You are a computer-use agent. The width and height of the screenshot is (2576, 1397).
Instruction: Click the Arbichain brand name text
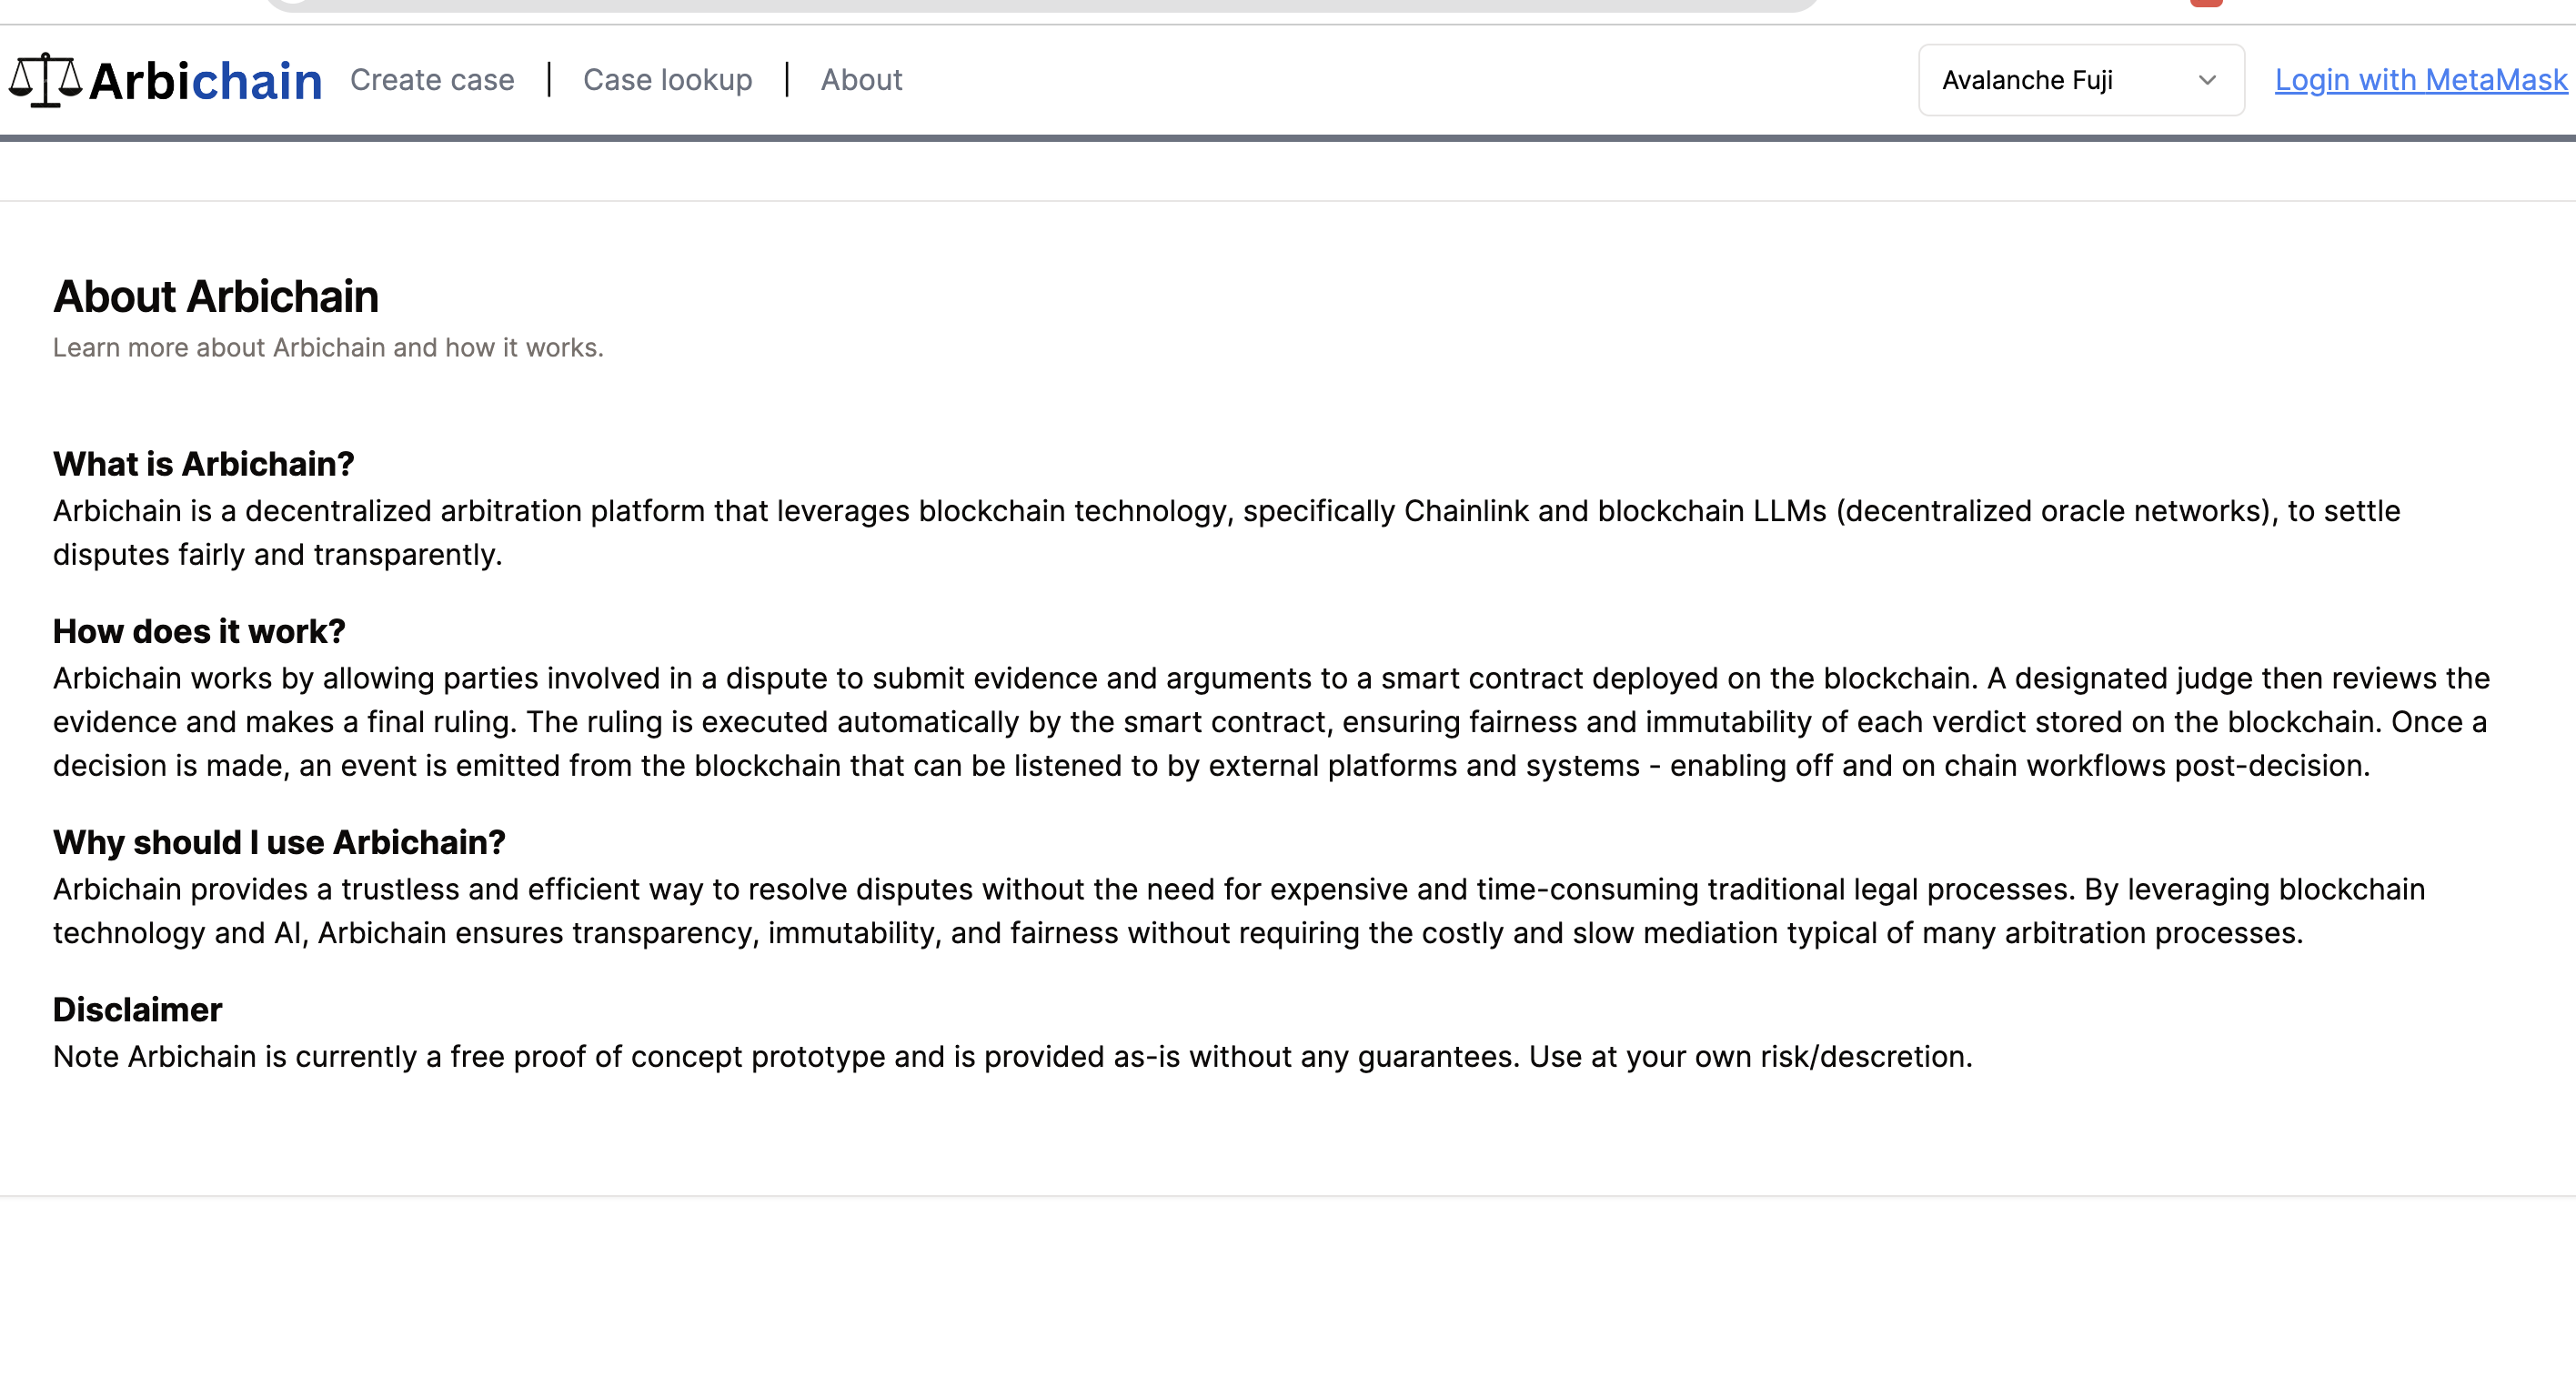click(x=205, y=81)
